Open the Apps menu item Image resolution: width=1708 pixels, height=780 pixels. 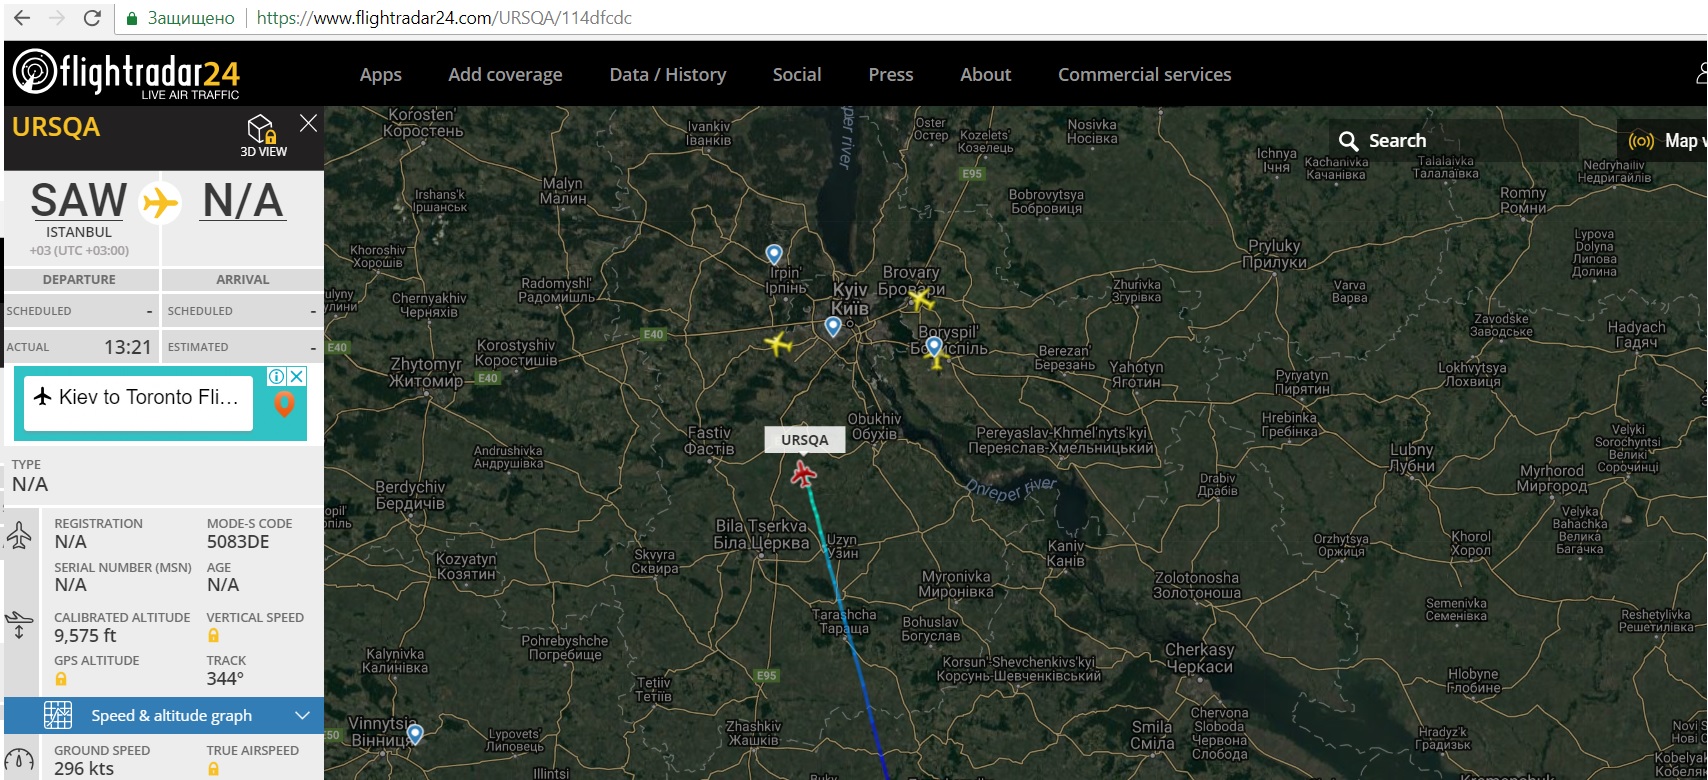[381, 75]
